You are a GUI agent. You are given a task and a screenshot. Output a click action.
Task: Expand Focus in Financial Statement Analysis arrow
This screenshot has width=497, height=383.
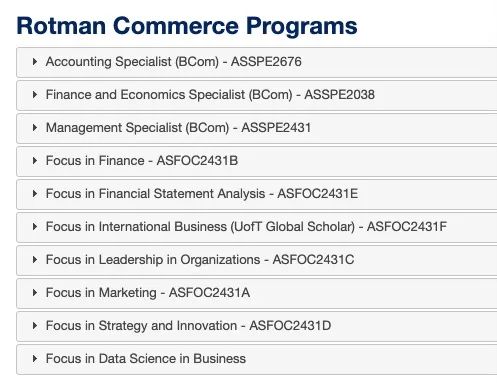(35, 194)
